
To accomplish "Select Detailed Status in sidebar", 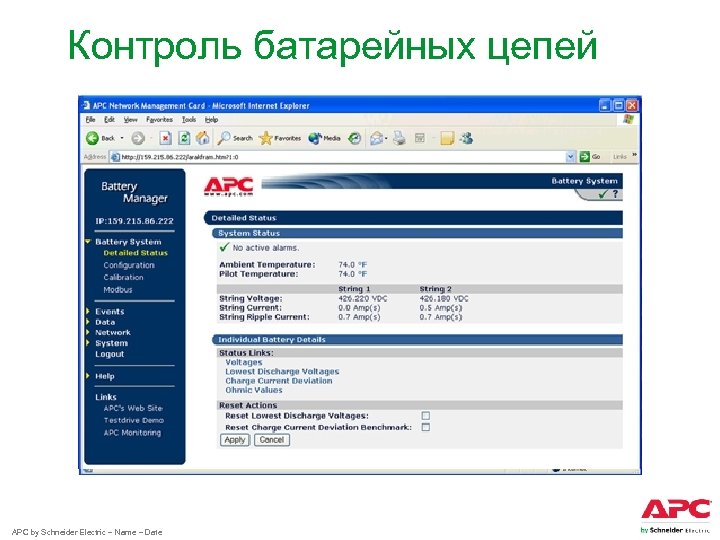I will (x=135, y=253).
